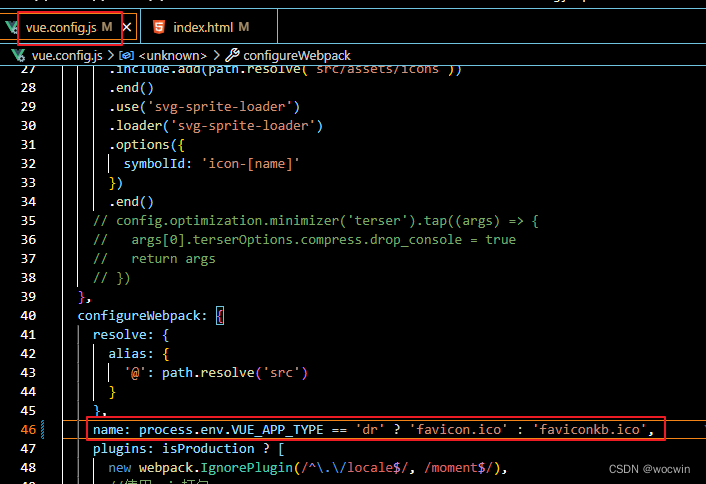Screen dimensions: 706x484
Task: Click process.env.VUE_APP_TYPE on line 46
Action: click(x=231, y=430)
